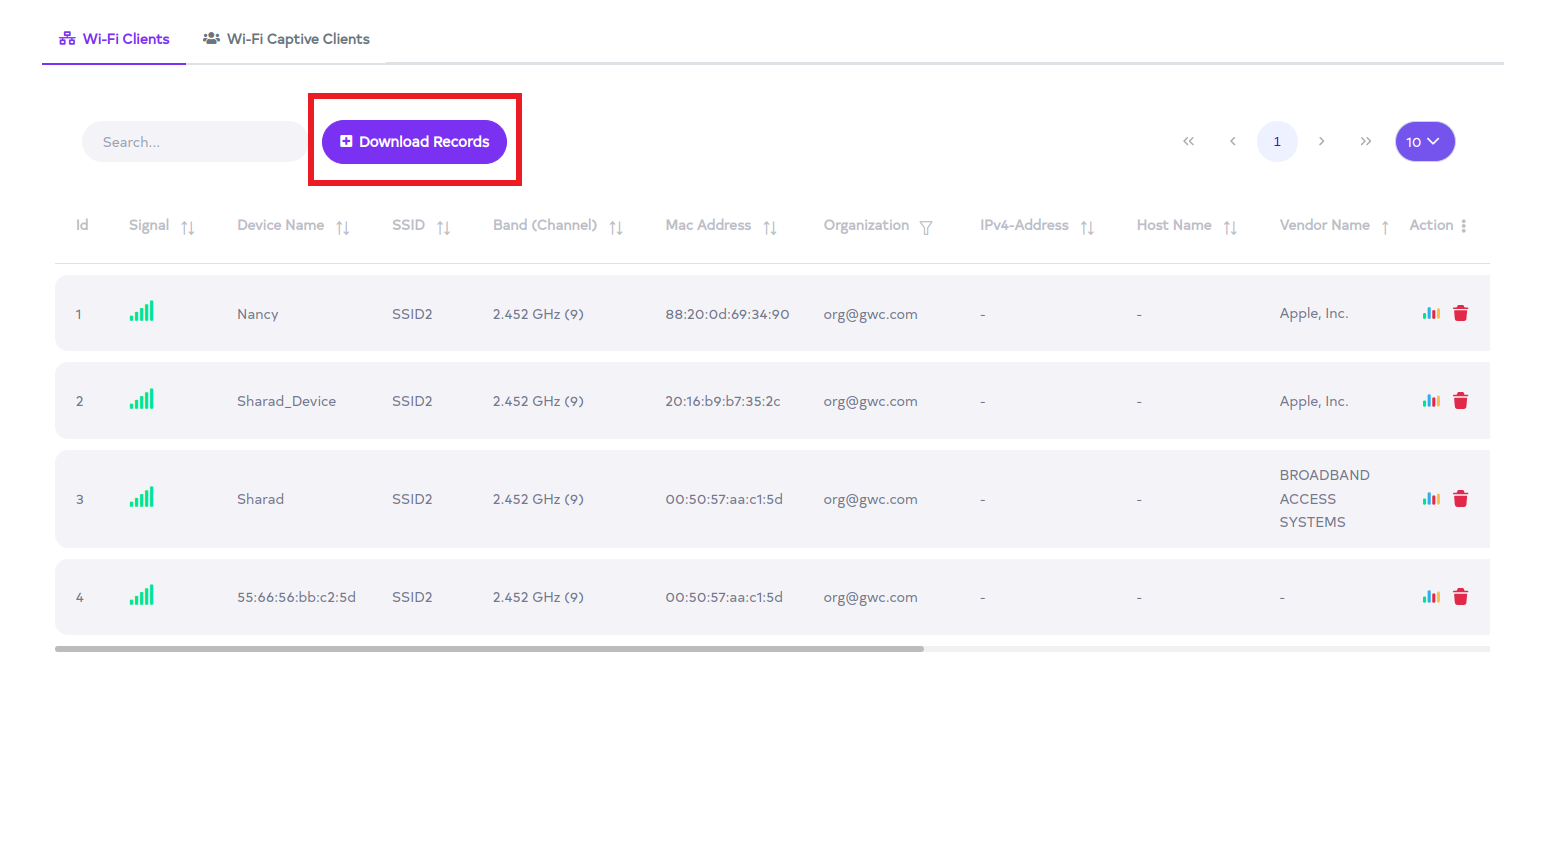Click trash icon for Sharad row
The width and height of the screenshot is (1551, 862).
point(1460,499)
